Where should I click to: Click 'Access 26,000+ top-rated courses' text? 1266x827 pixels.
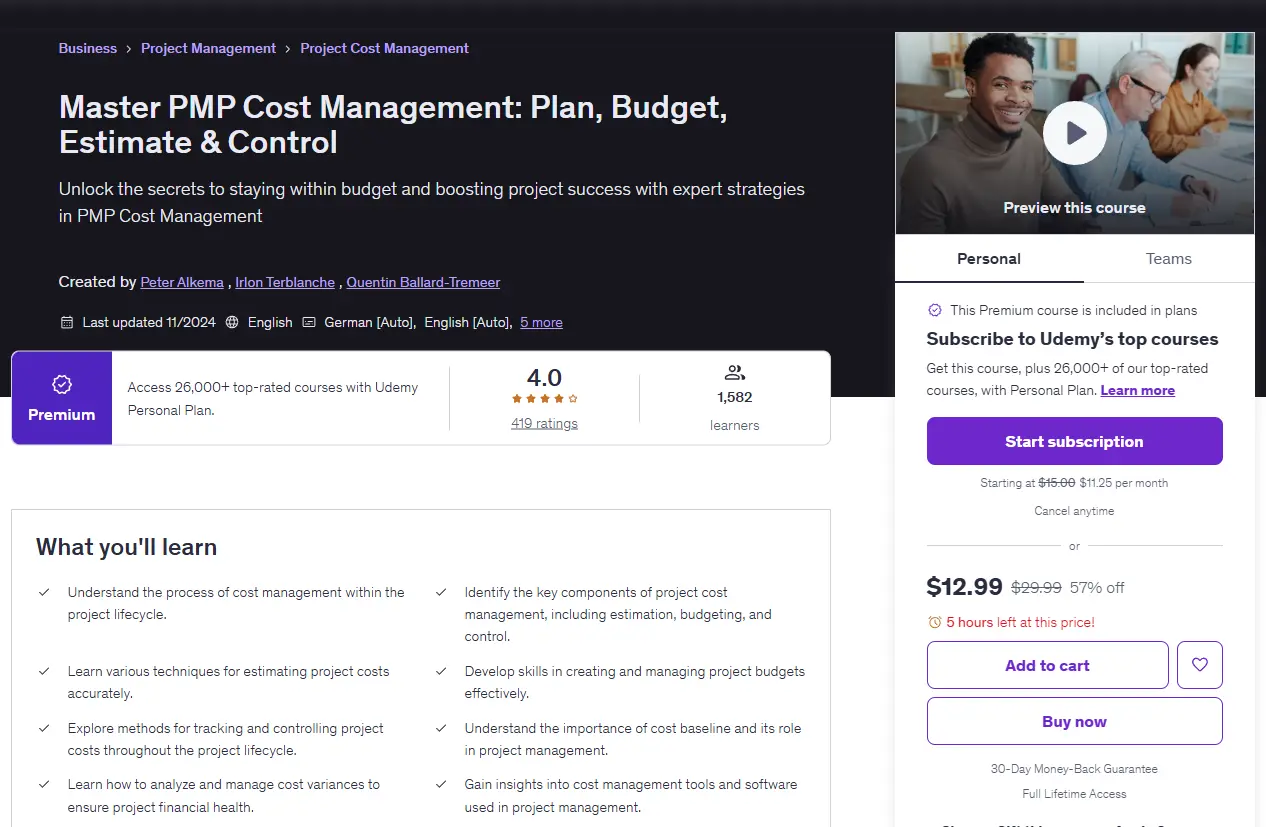click(x=273, y=398)
